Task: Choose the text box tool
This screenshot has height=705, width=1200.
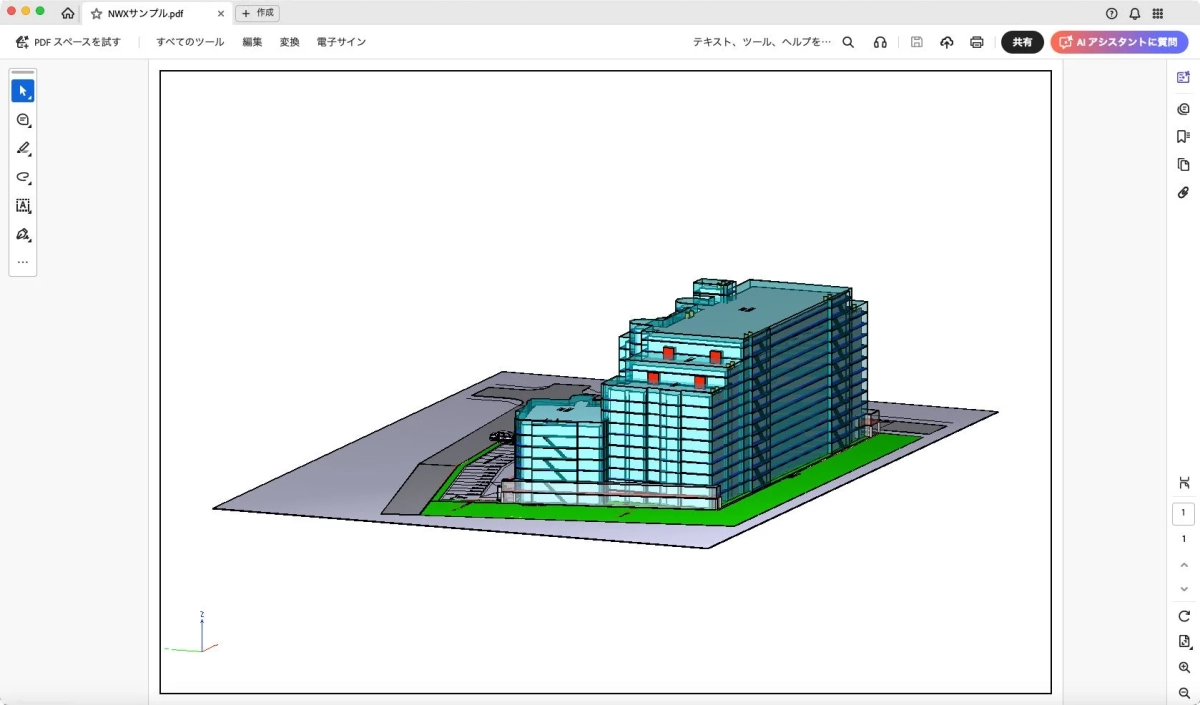Action: pyautogui.click(x=23, y=206)
